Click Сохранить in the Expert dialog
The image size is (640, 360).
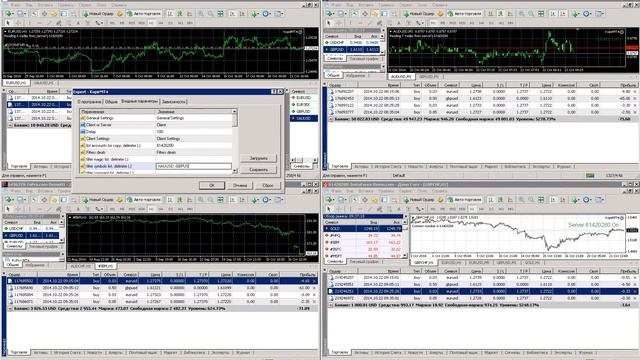click(258, 169)
